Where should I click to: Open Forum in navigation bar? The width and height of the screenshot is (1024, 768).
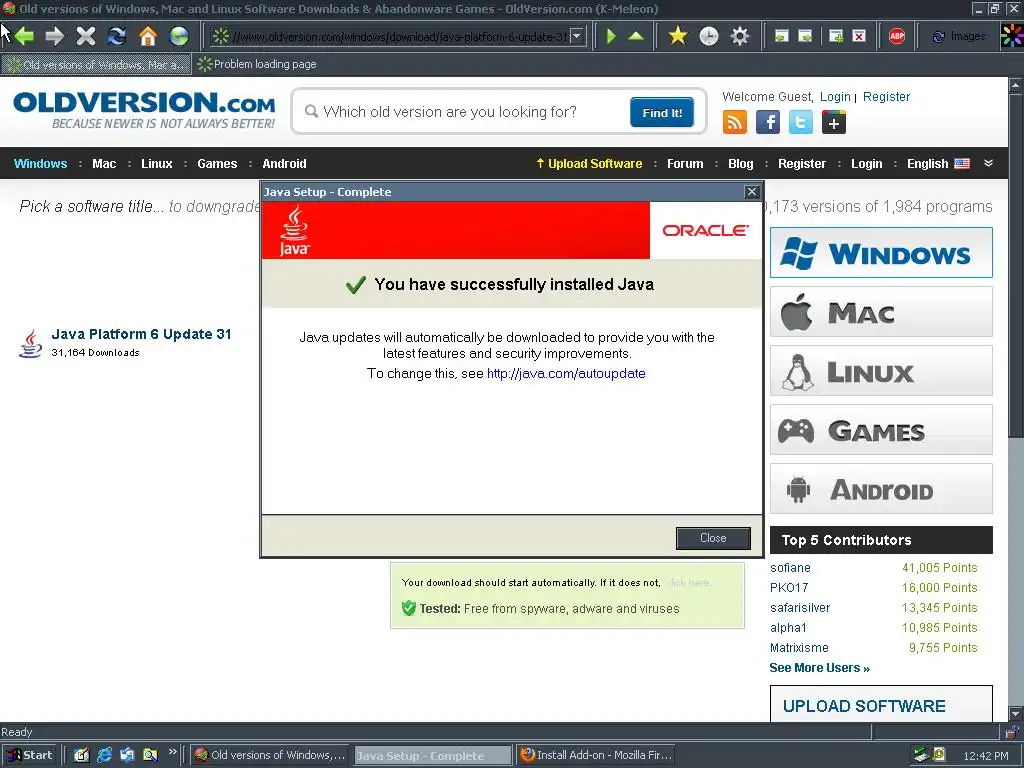(685, 163)
